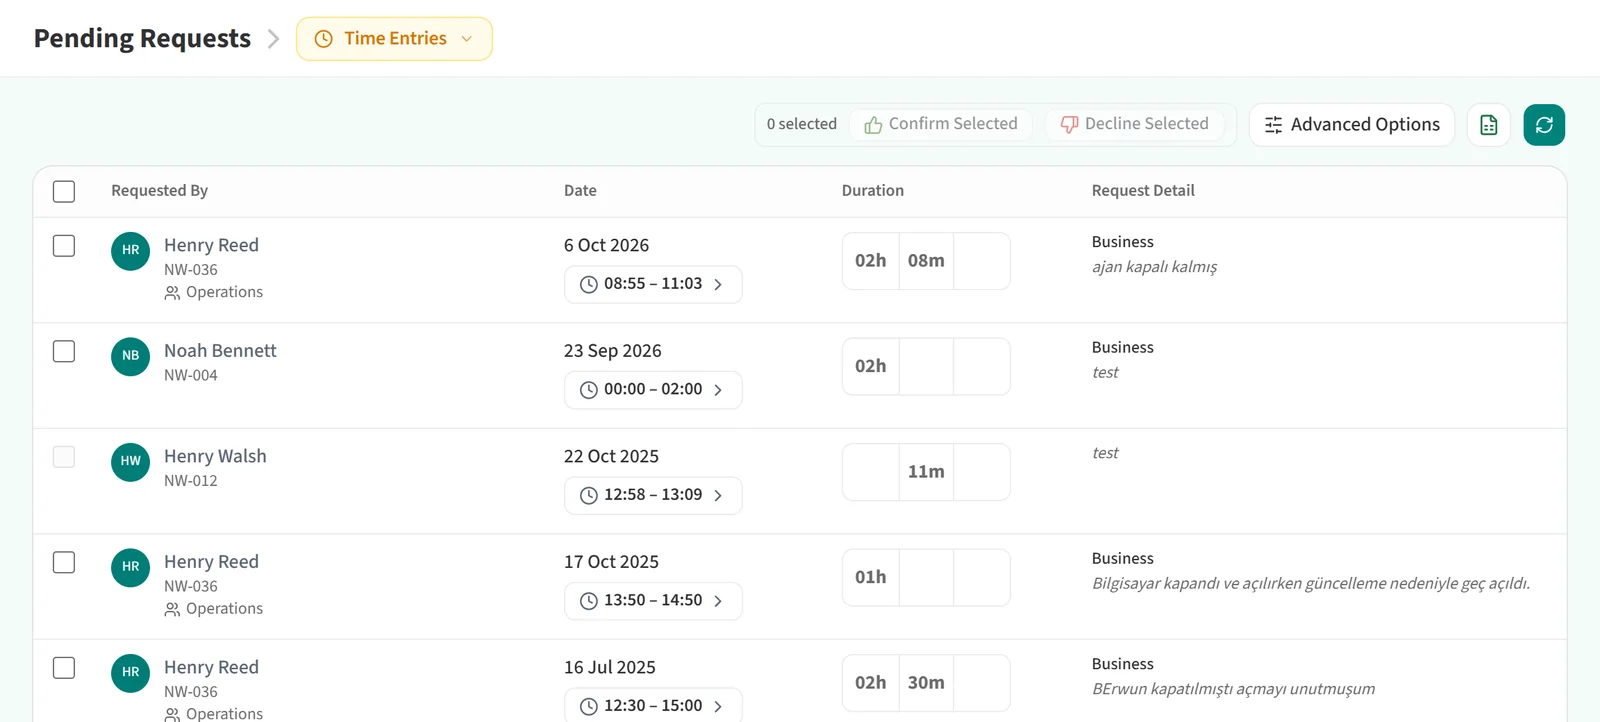Click the clock icon beside 08:55 – 11:03
The image size is (1600, 722).
point(589,285)
